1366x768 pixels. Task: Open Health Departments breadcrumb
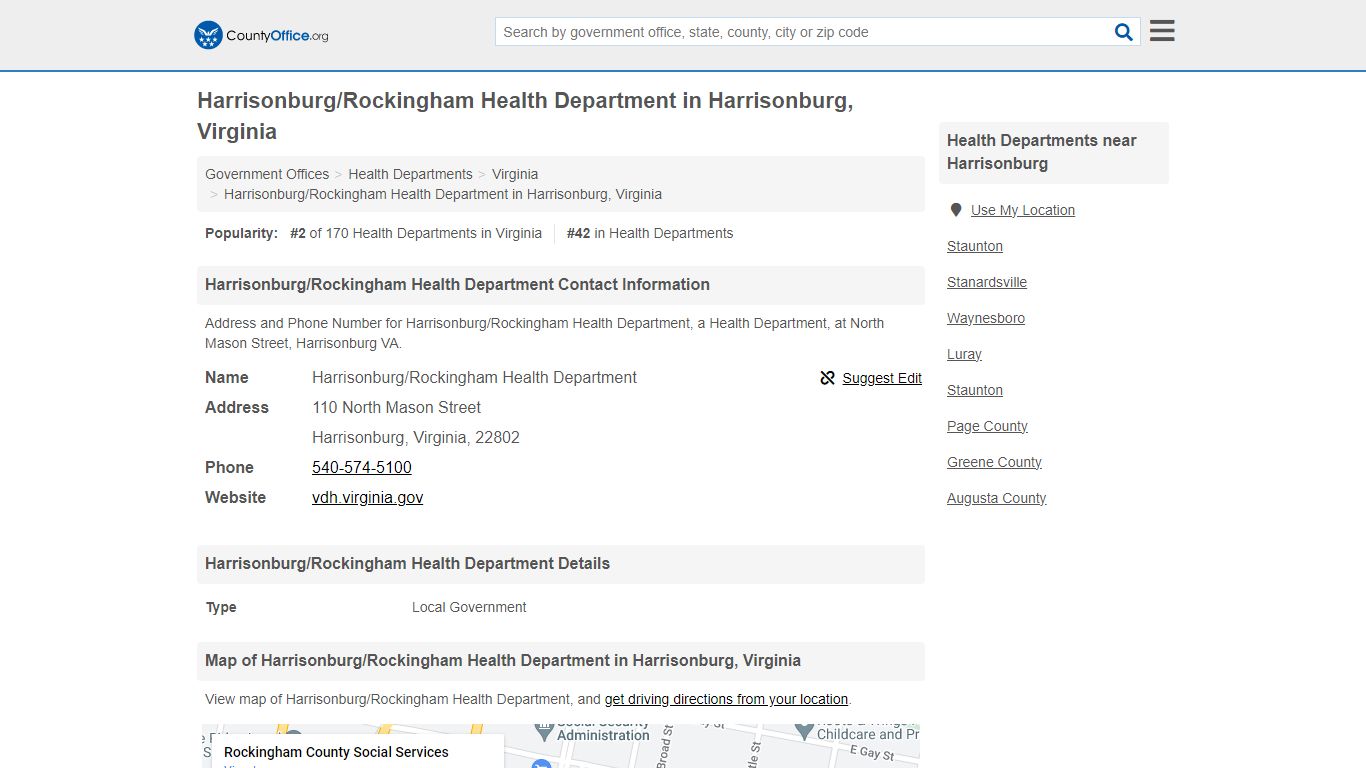[x=410, y=174]
